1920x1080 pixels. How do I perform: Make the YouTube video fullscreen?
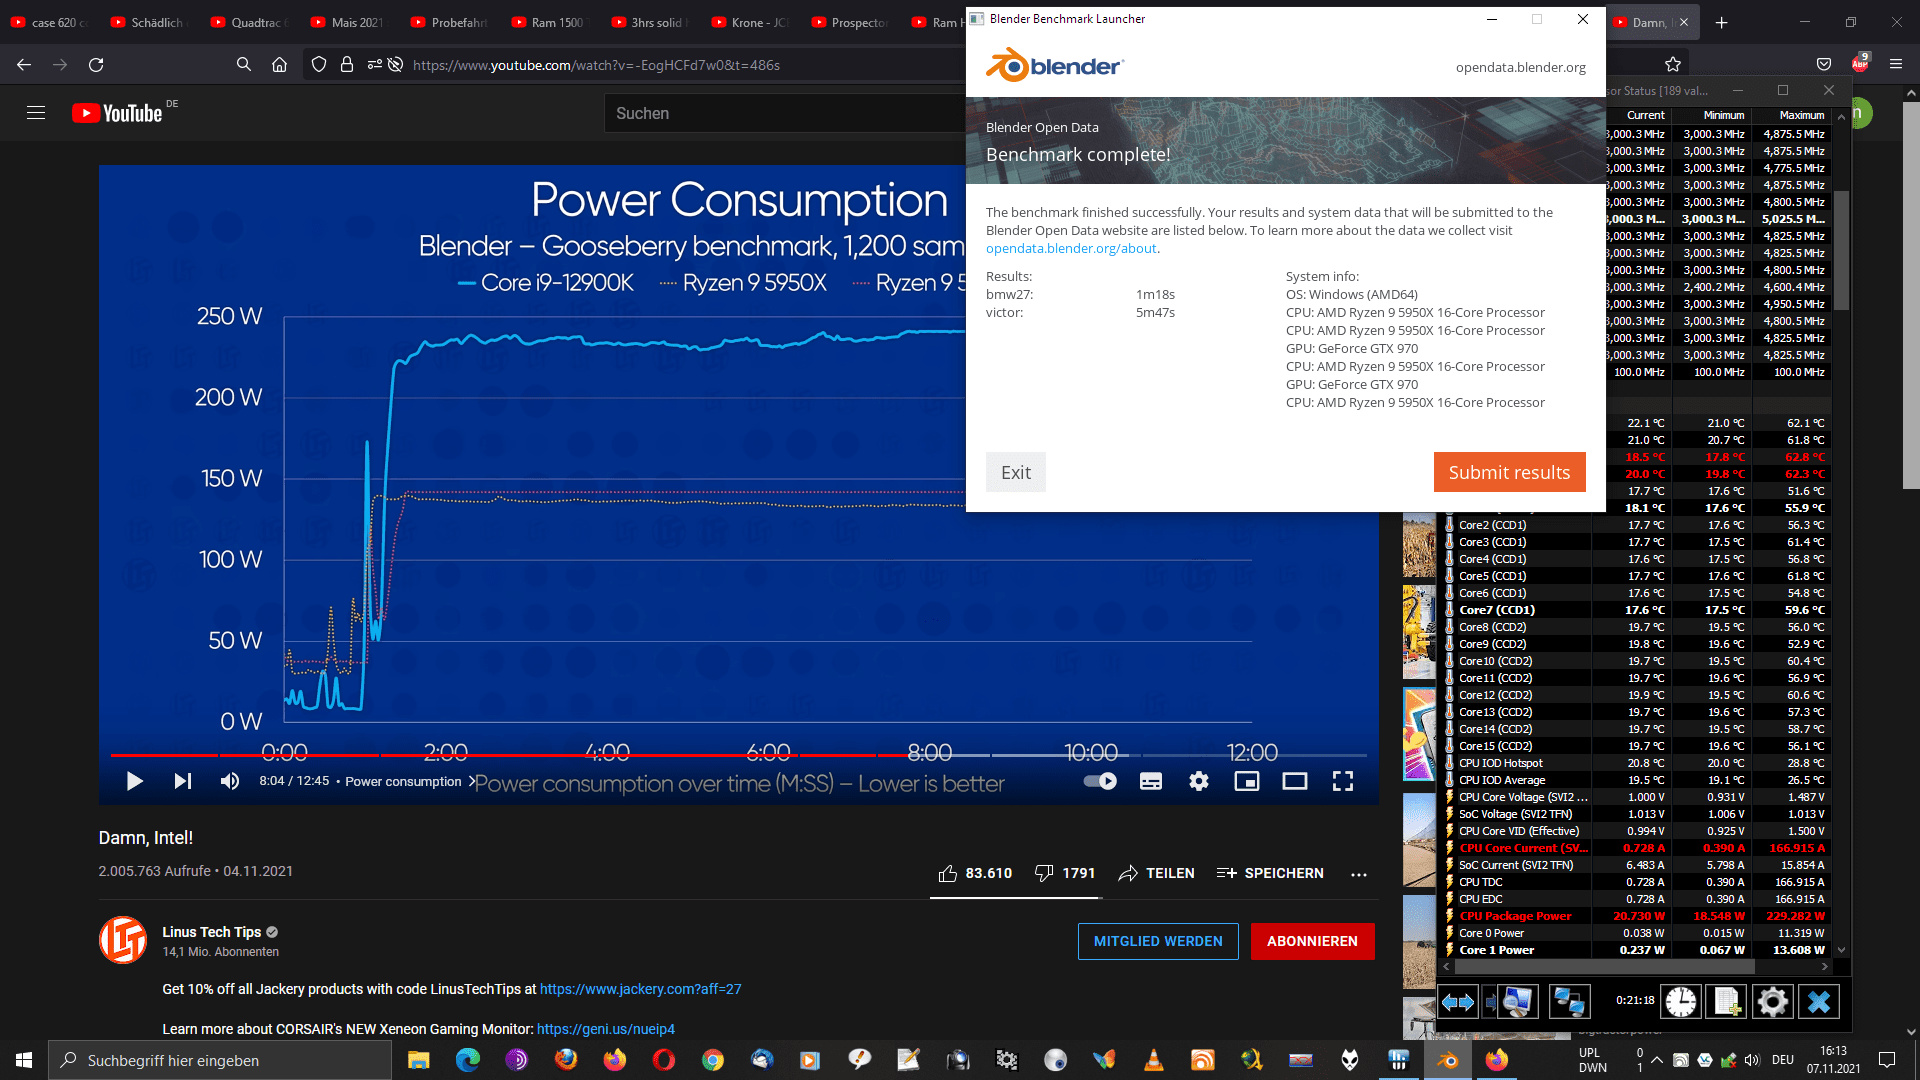1342,781
